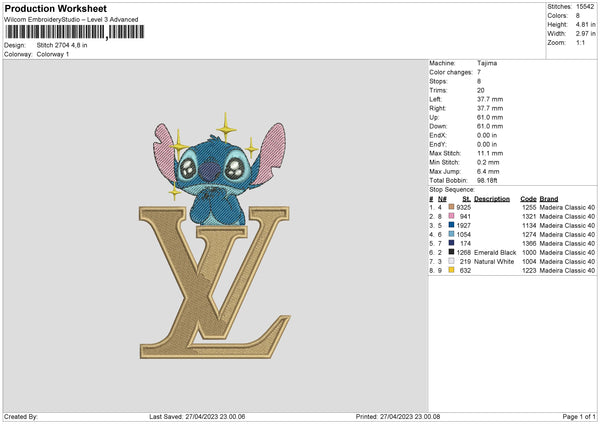Screen dimensions: 600x424
Task: Click the Production Worksheet title
Action: click(55, 8)
